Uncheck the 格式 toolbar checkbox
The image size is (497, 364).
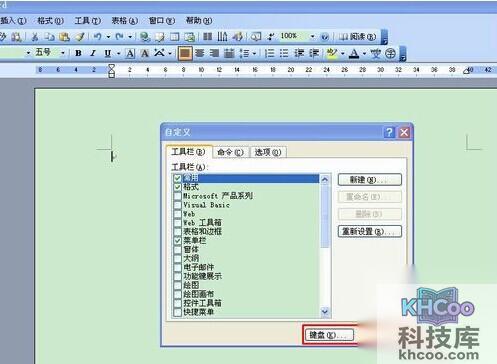[177, 187]
